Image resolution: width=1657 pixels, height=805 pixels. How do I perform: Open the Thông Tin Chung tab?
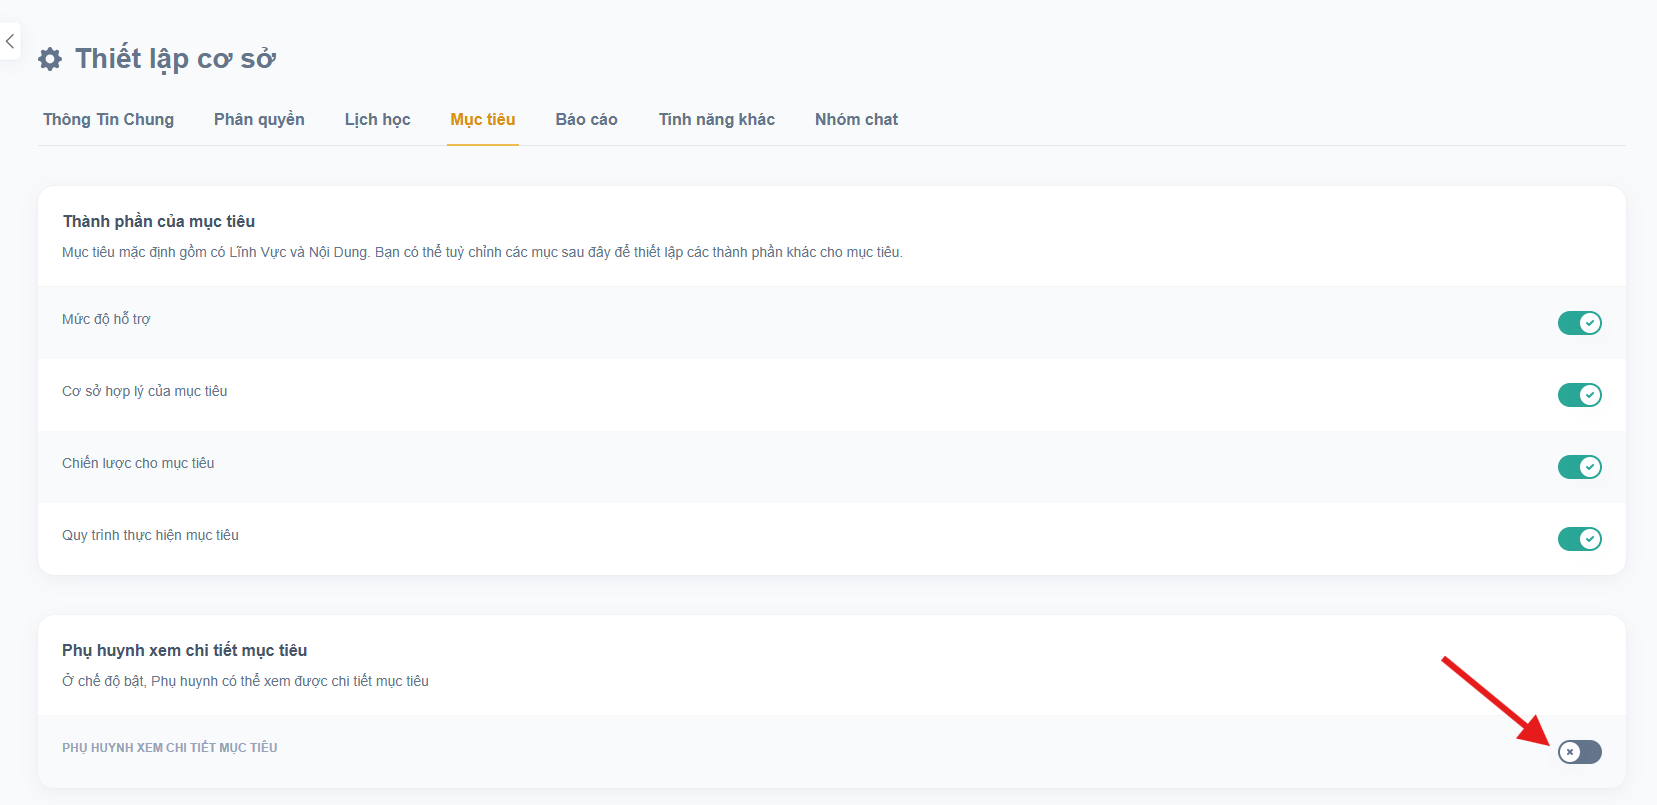[108, 119]
